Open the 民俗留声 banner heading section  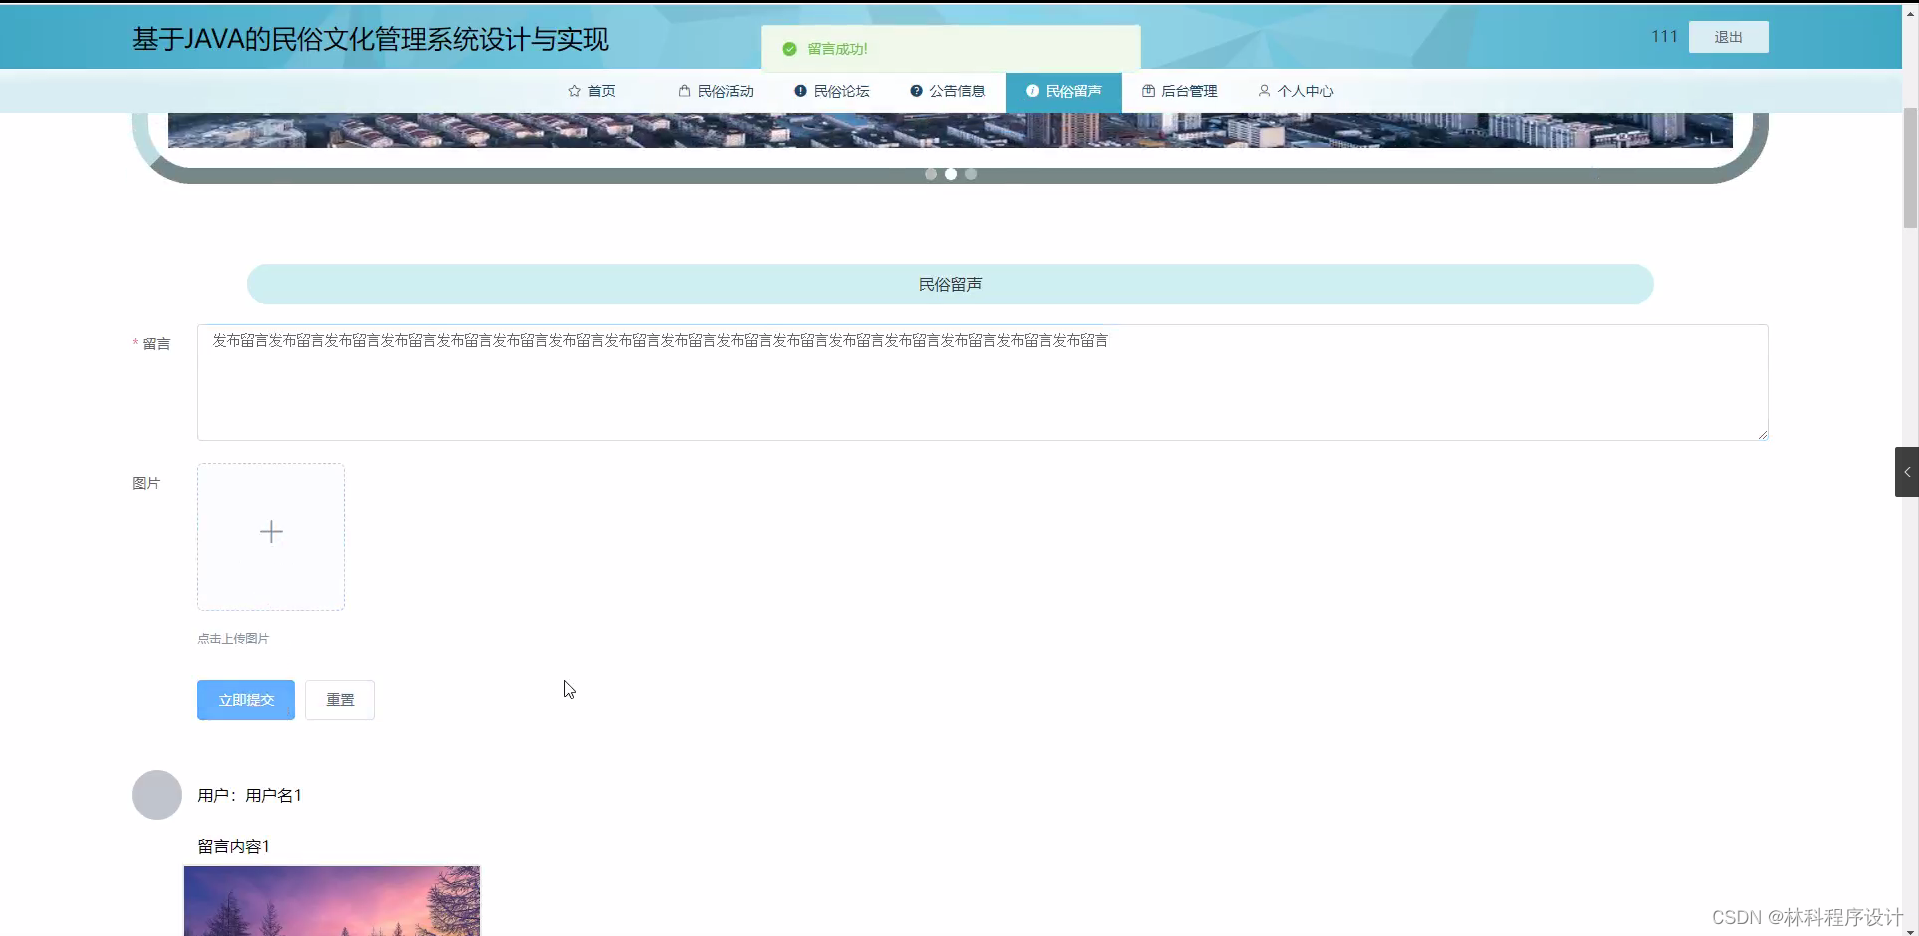pyautogui.click(x=950, y=284)
